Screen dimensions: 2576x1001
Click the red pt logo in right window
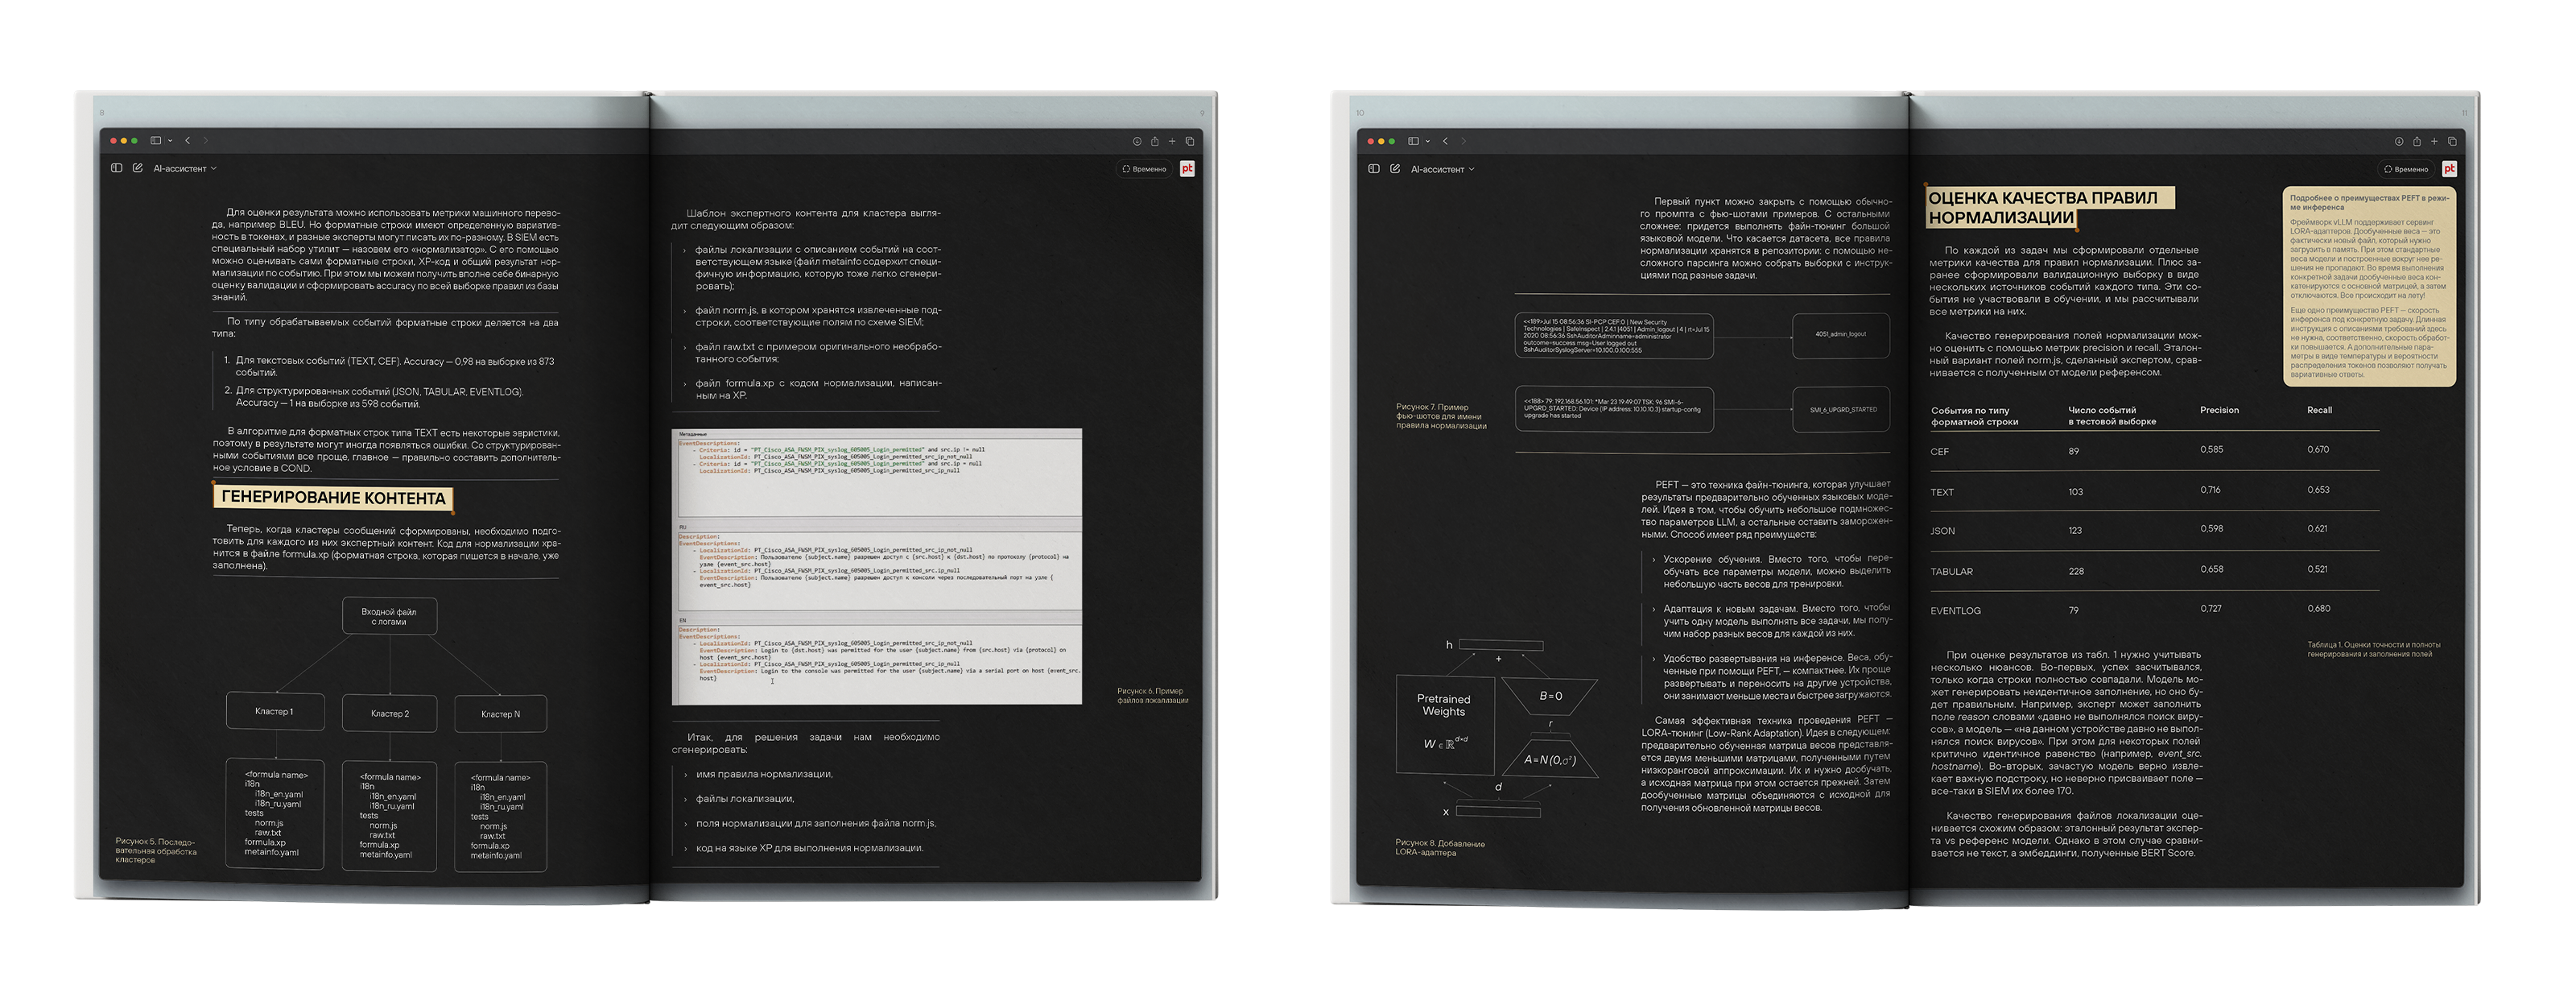tap(2449, 169)
